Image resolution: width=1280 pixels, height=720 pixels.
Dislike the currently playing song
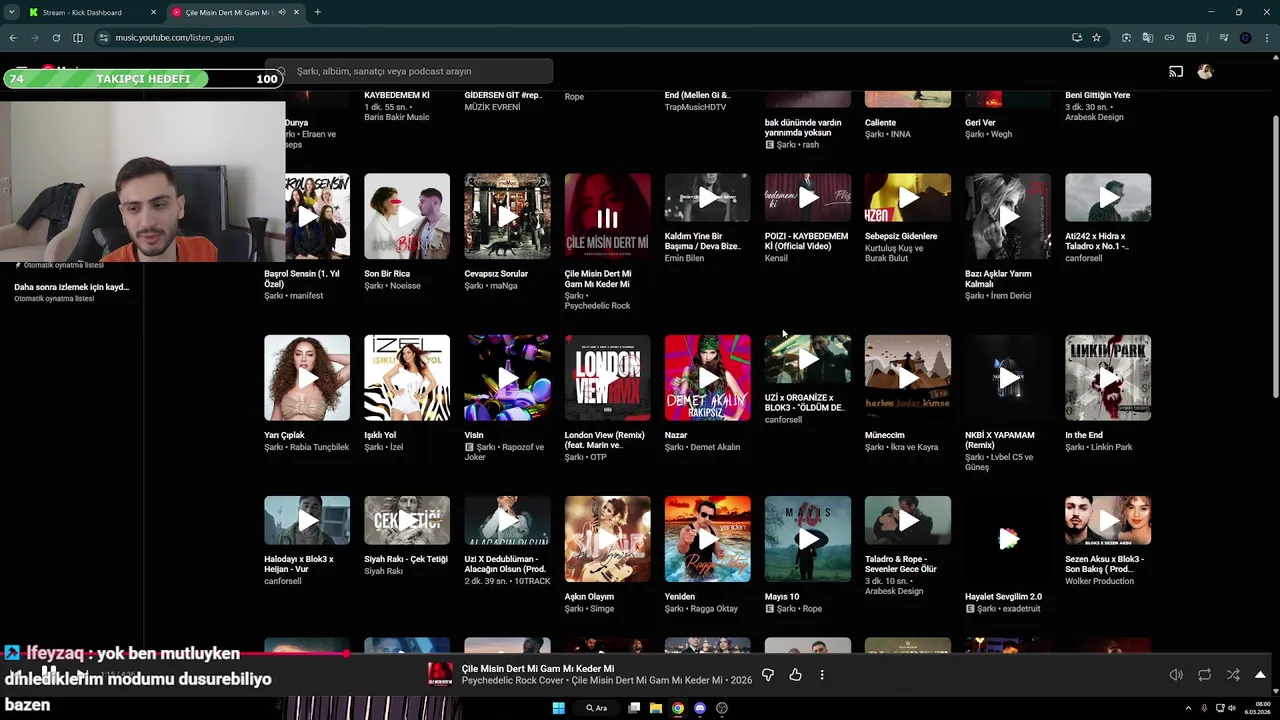768,675
